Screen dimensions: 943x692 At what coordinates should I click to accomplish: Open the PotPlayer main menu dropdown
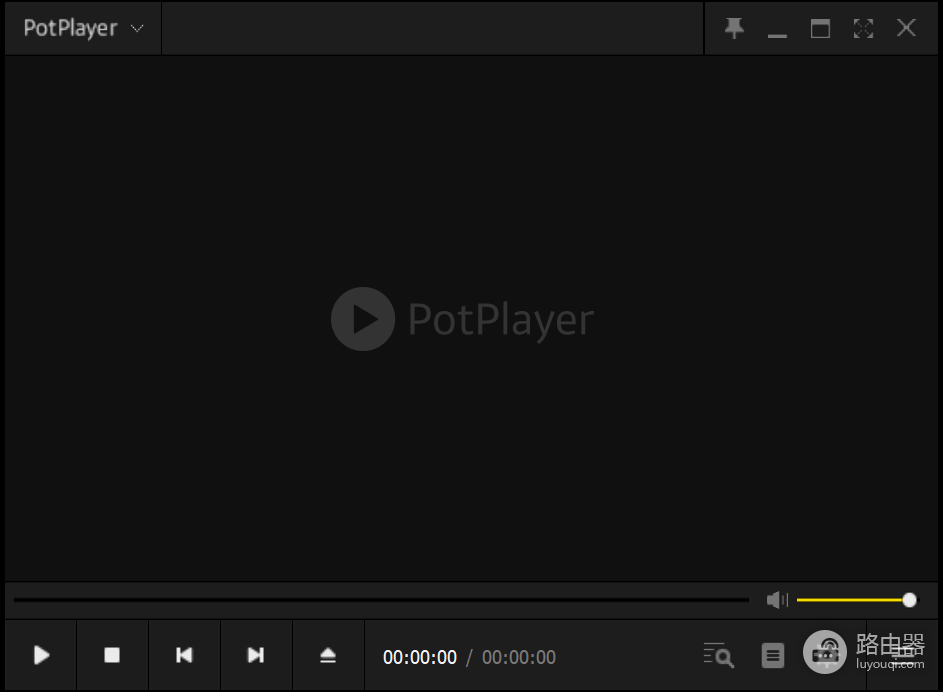pos(83,28)
